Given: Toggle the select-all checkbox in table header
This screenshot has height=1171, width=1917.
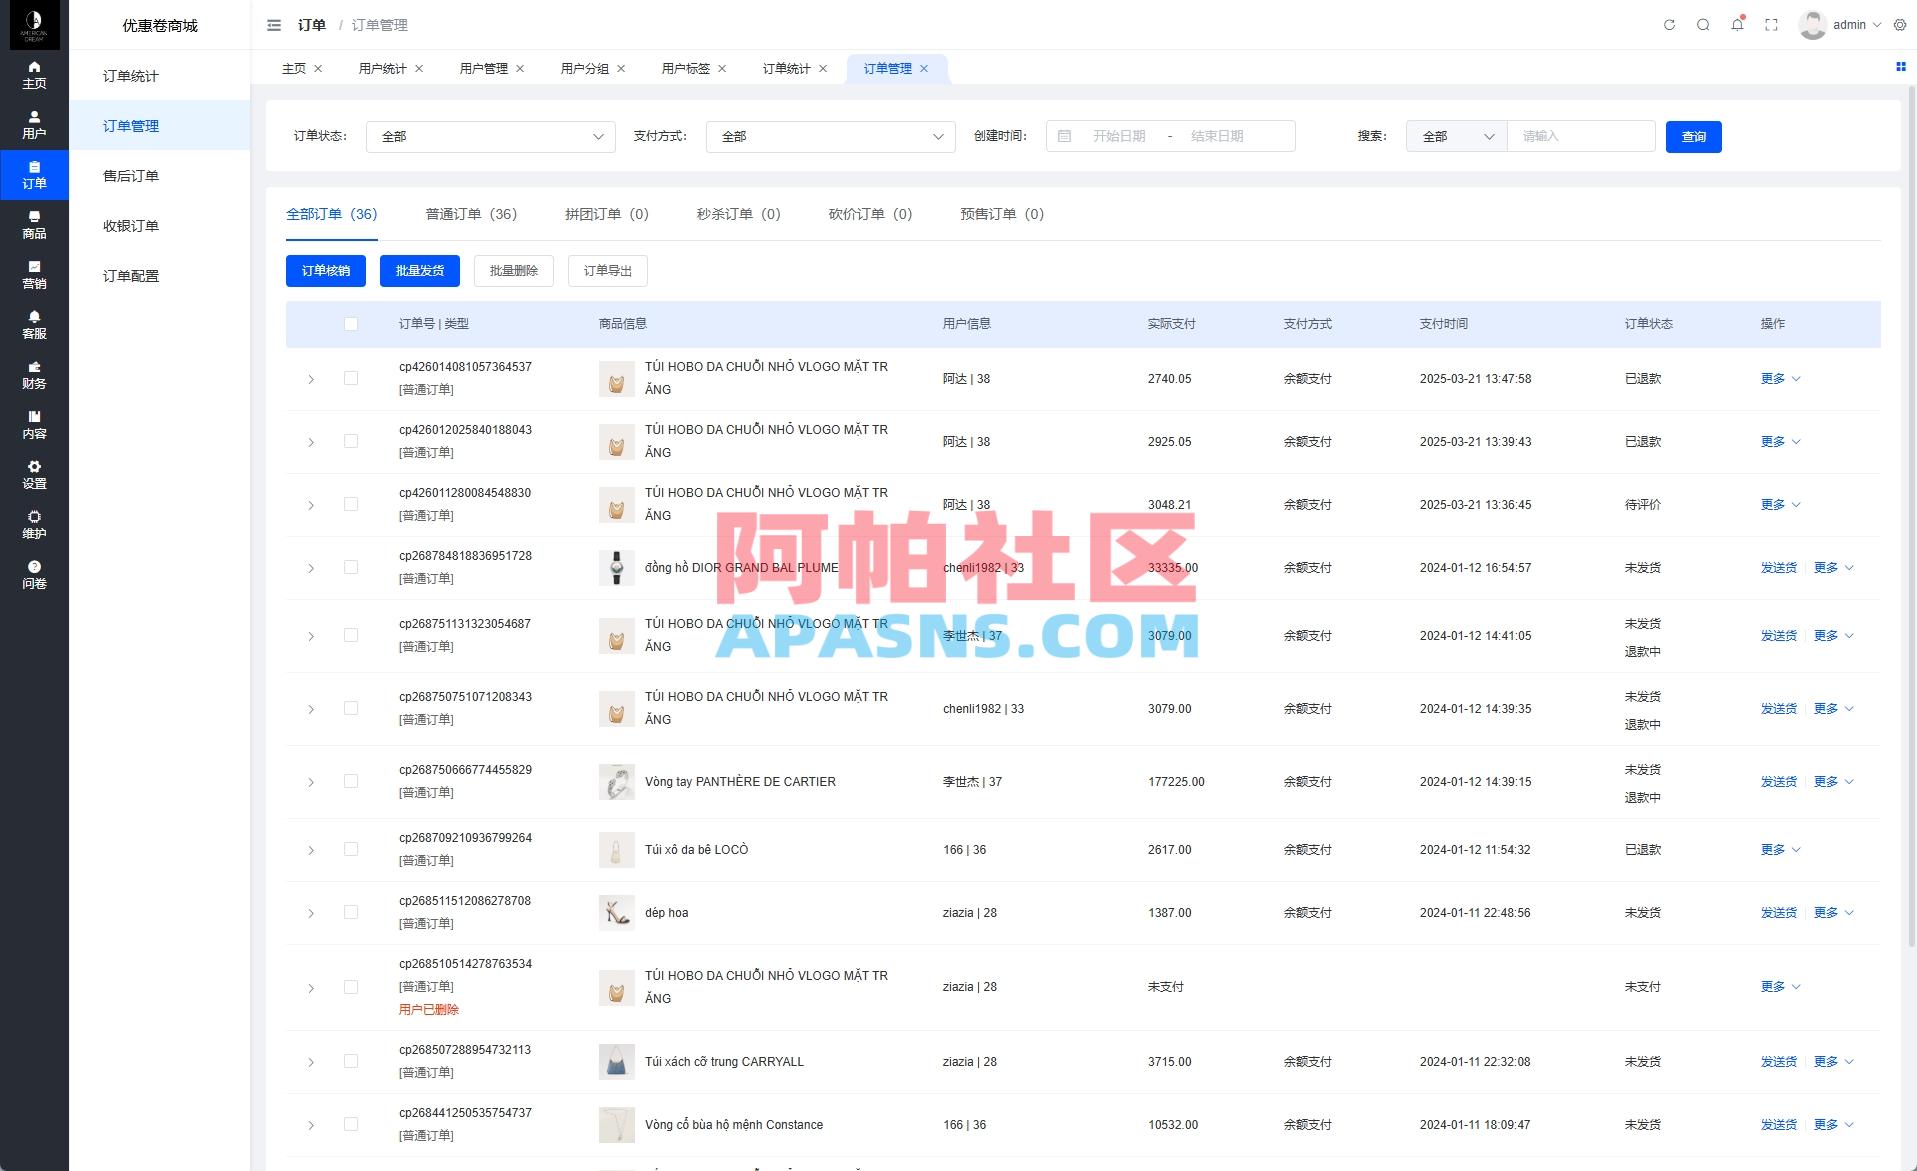Looking at the screenshot, I should click(351, 324).
